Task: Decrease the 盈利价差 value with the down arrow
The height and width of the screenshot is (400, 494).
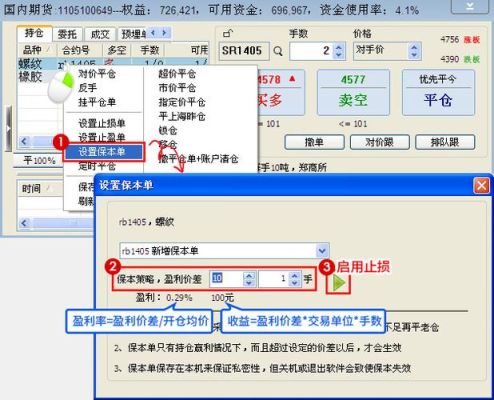Action: pos(249,283)
